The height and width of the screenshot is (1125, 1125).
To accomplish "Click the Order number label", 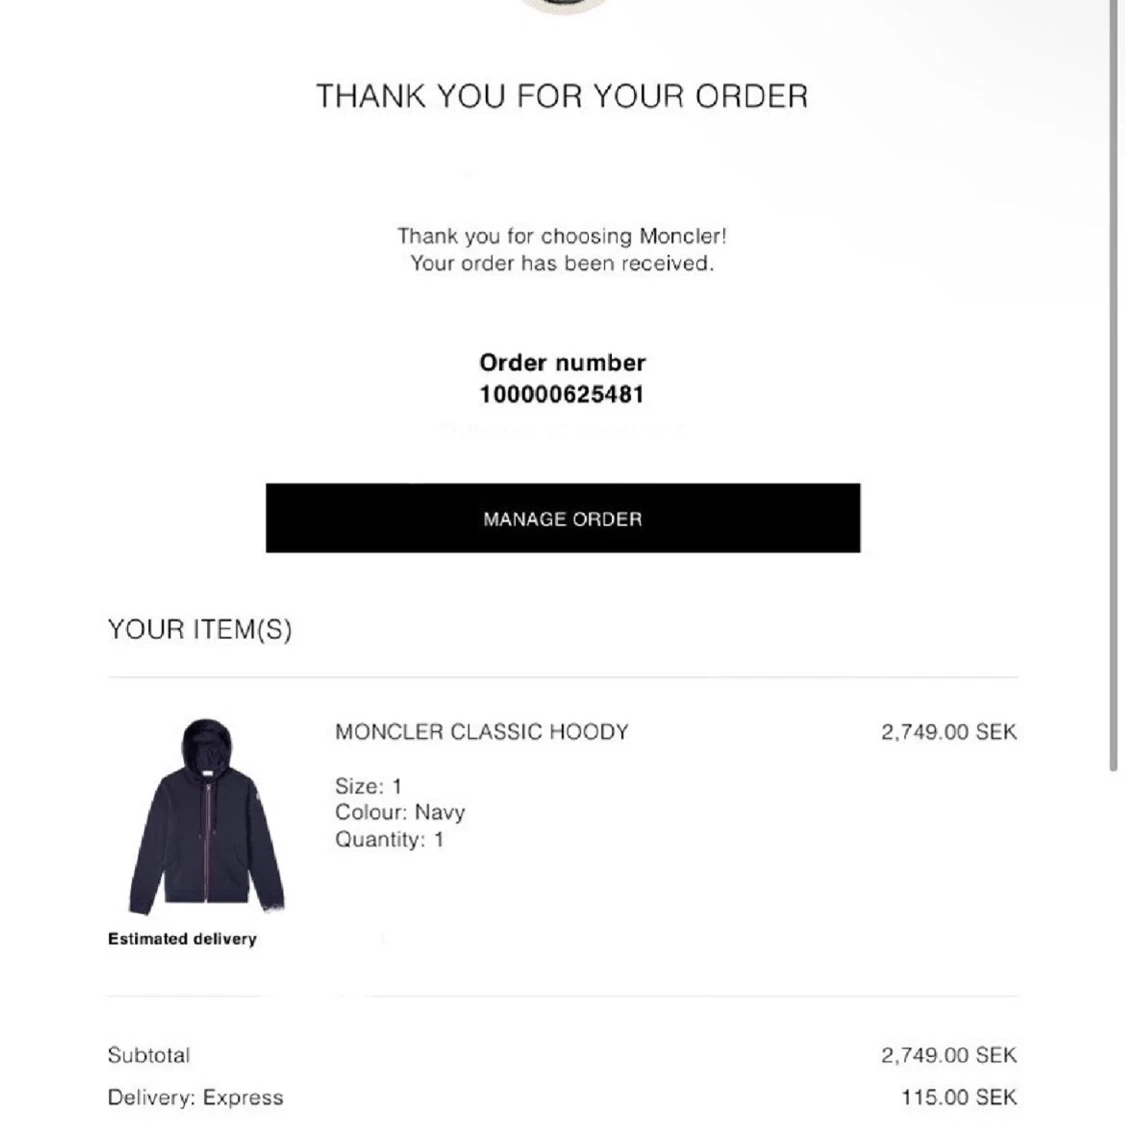I will pos(562,362).
